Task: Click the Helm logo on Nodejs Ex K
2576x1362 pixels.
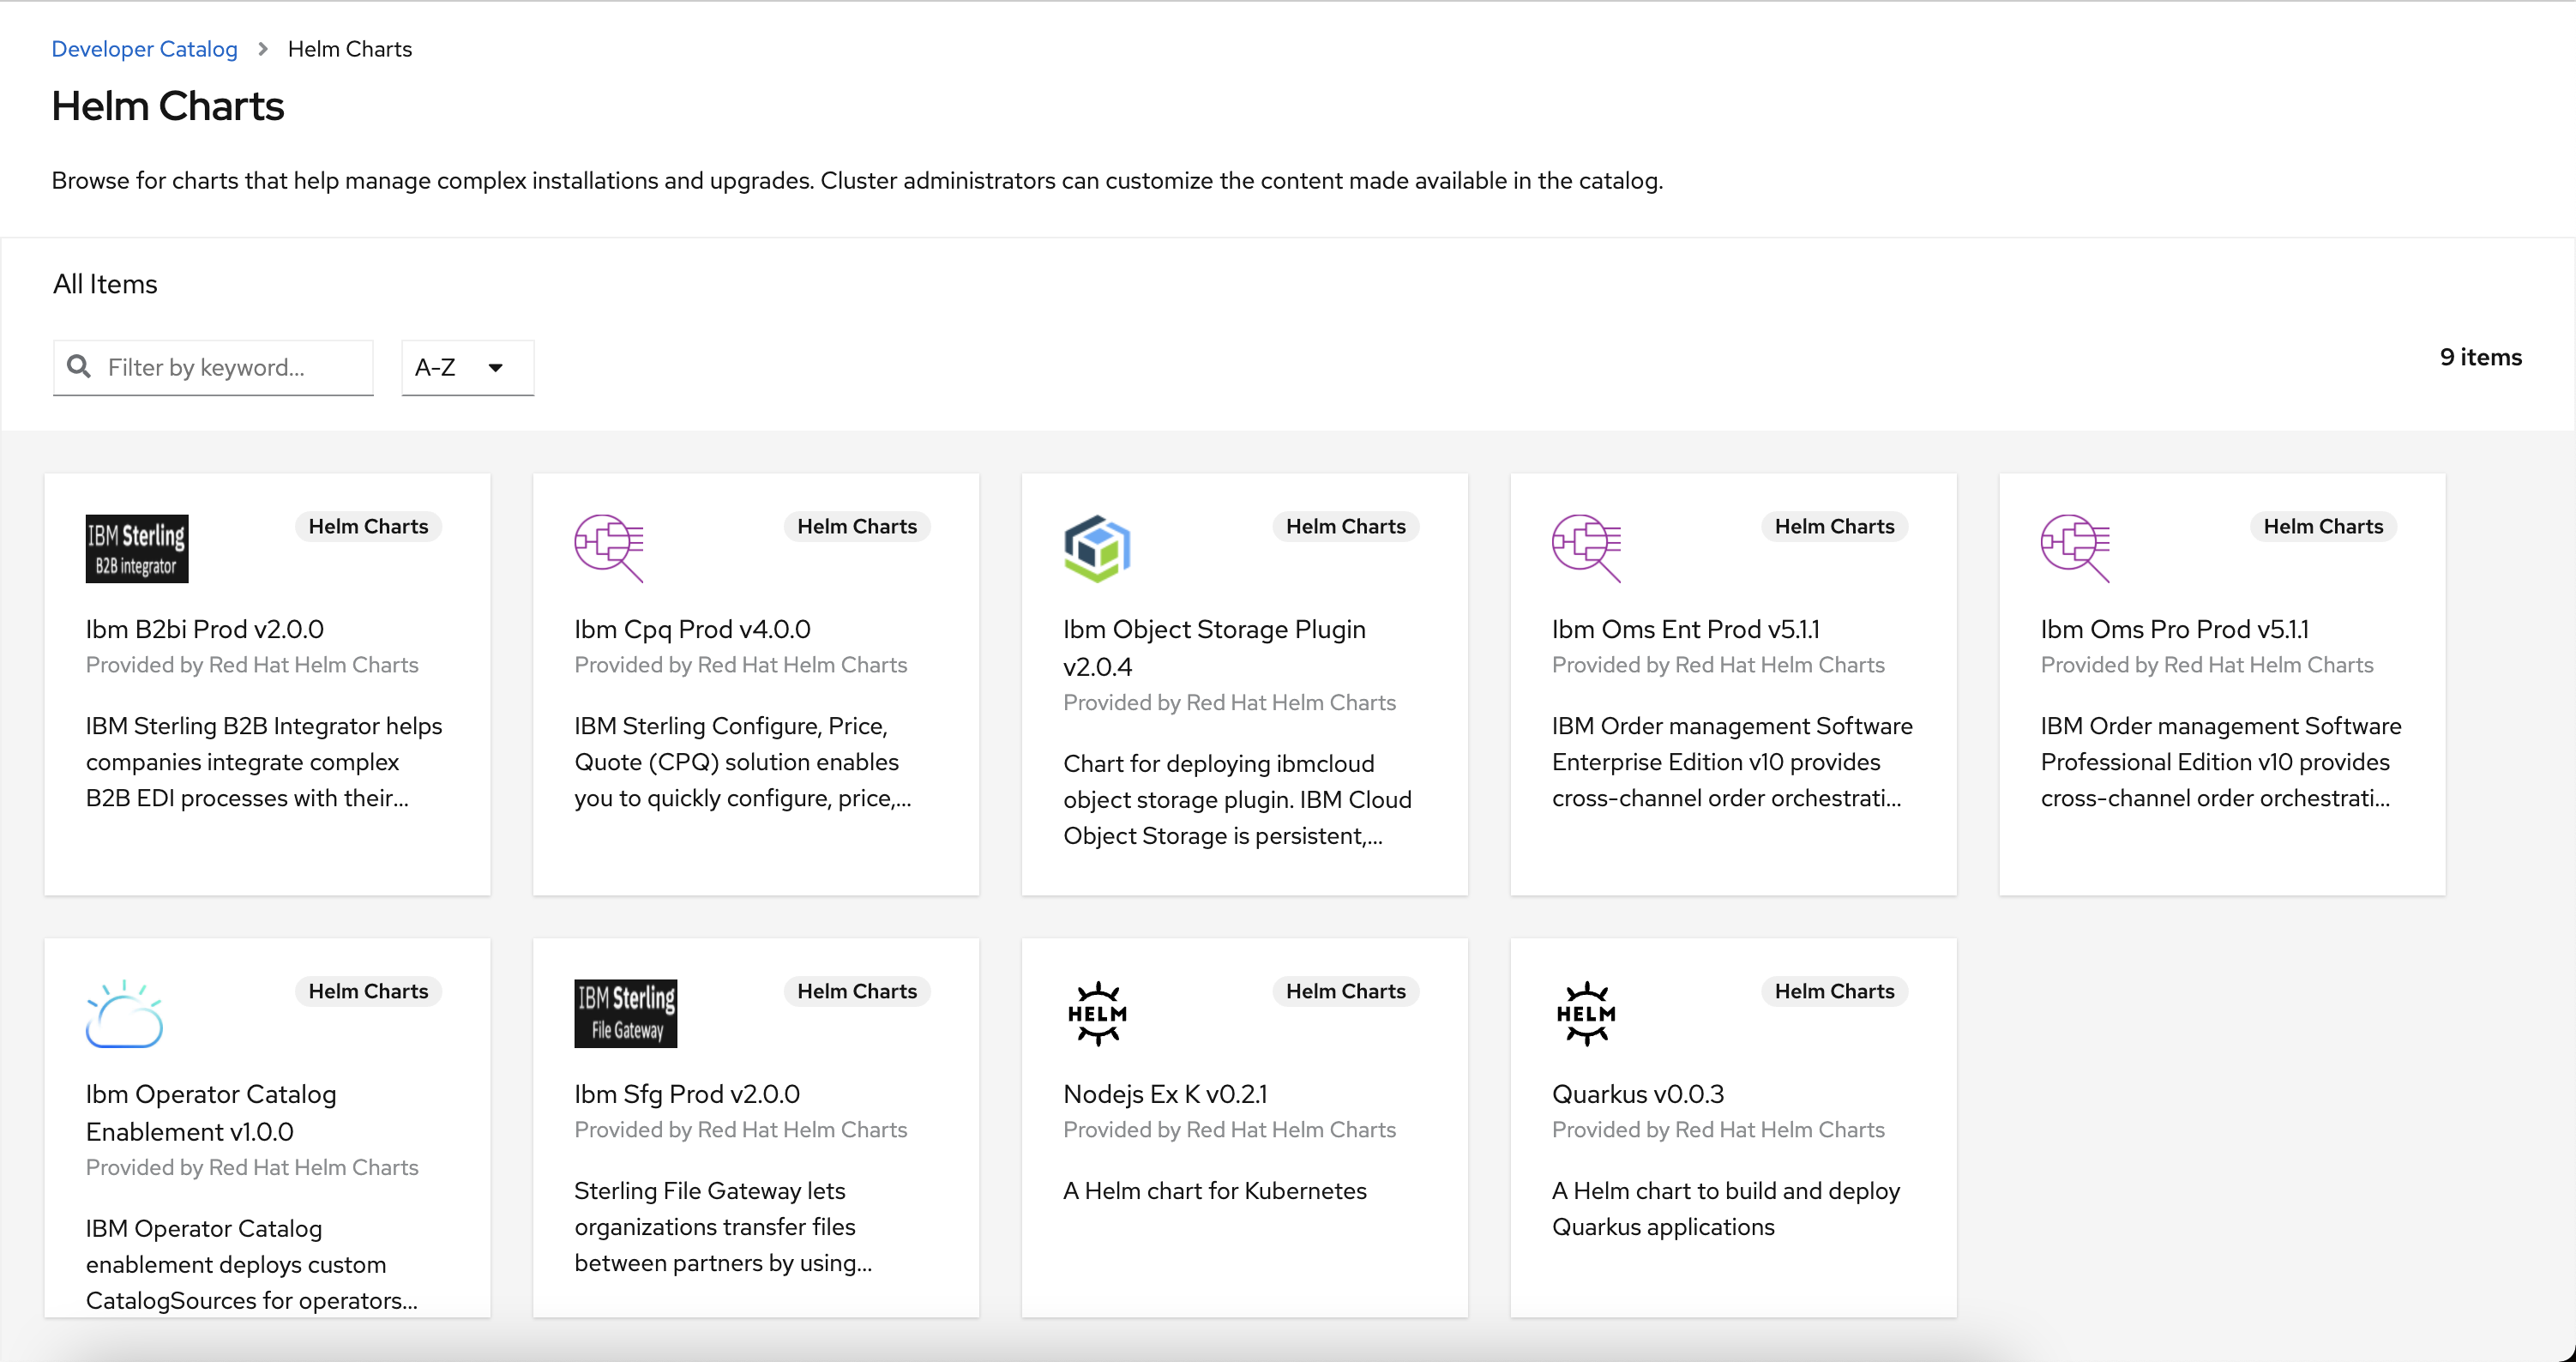Action: tap(1097, 1013)
